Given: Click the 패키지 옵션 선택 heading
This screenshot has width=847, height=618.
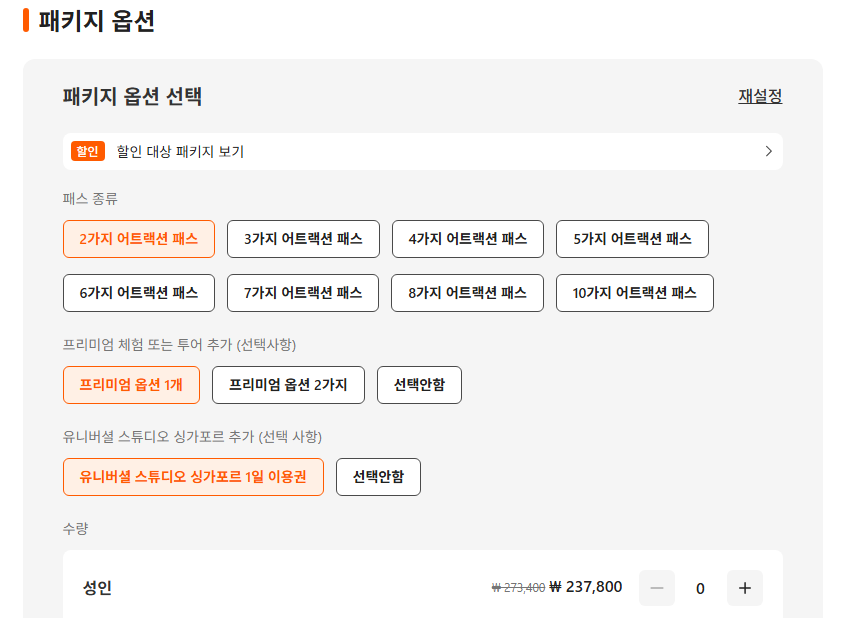Looking at the screenshot, I should click(132, 97).
